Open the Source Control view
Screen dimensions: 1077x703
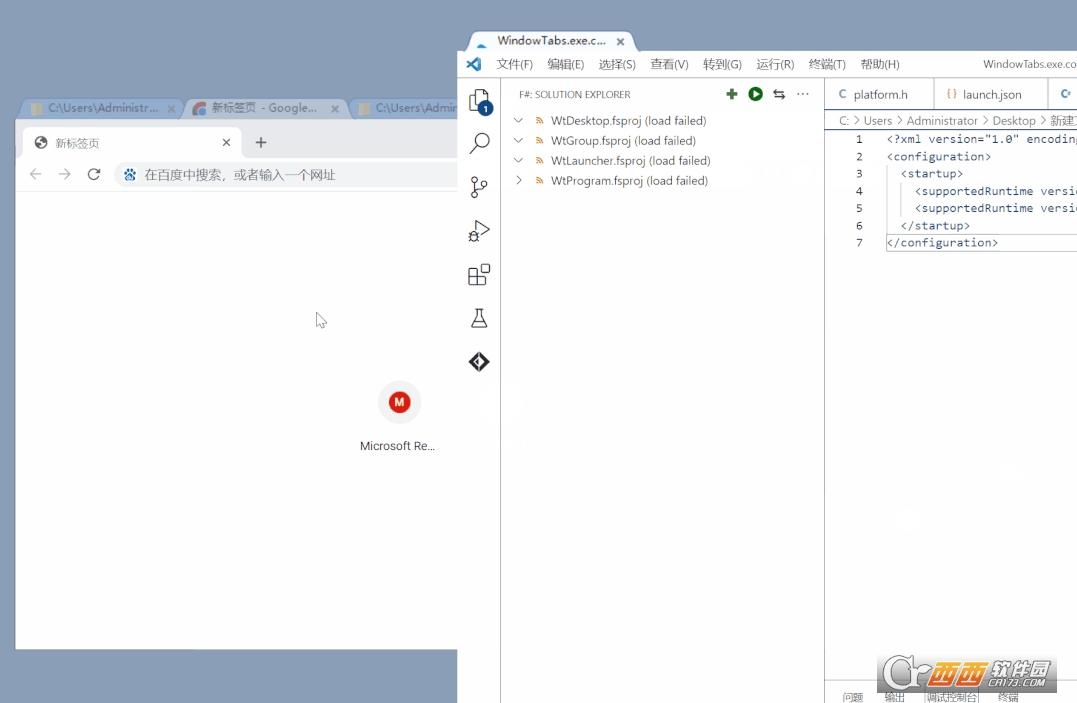(x=479, y=187)
